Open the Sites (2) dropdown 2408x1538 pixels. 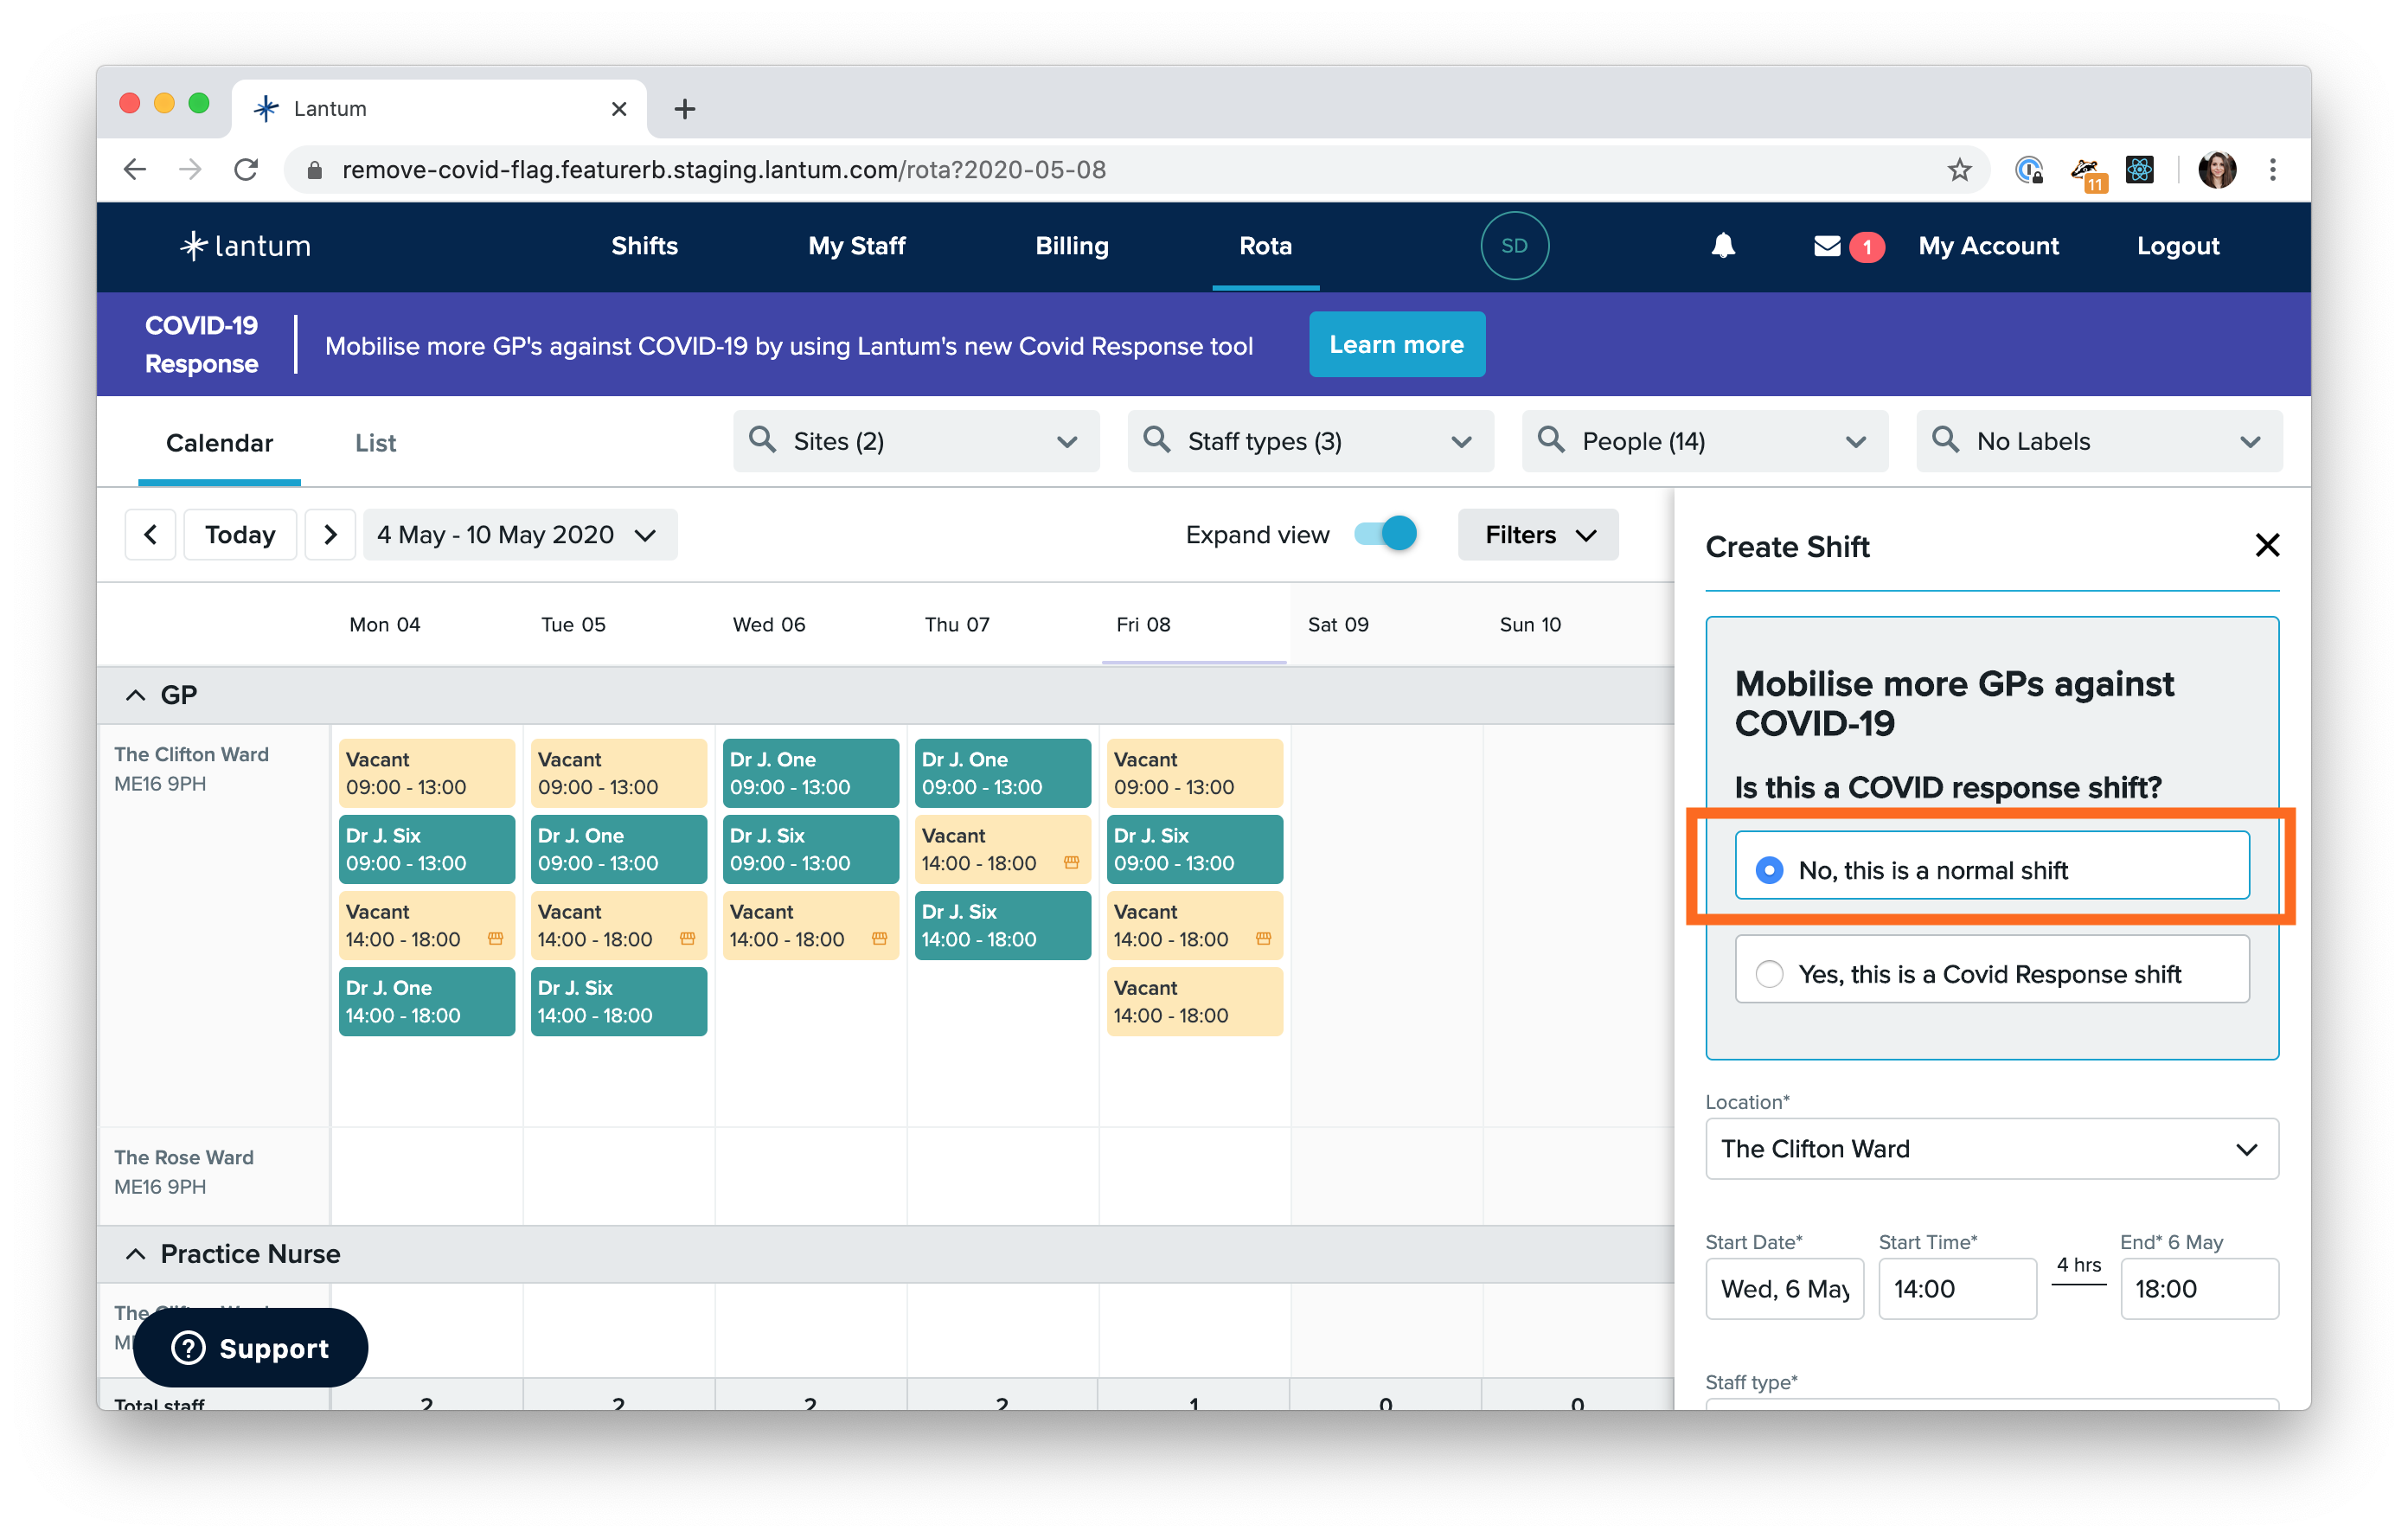tap(916, 441)
